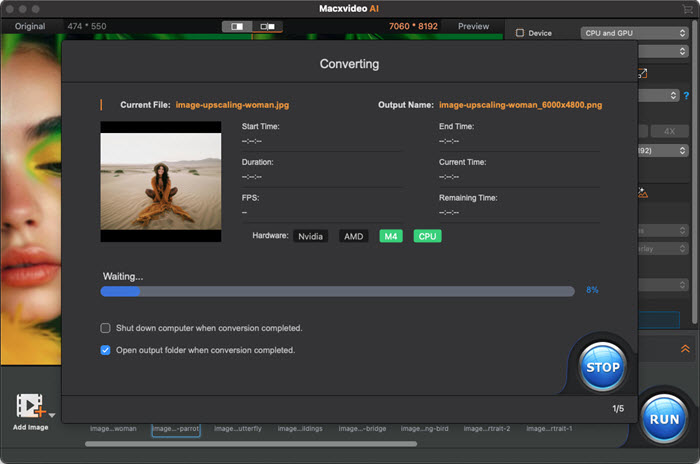Image resolution: width=700 pixels, height=464 pixels.
Task: Expand the Add Image dropdown arrow
Action: tap(52, 415)
